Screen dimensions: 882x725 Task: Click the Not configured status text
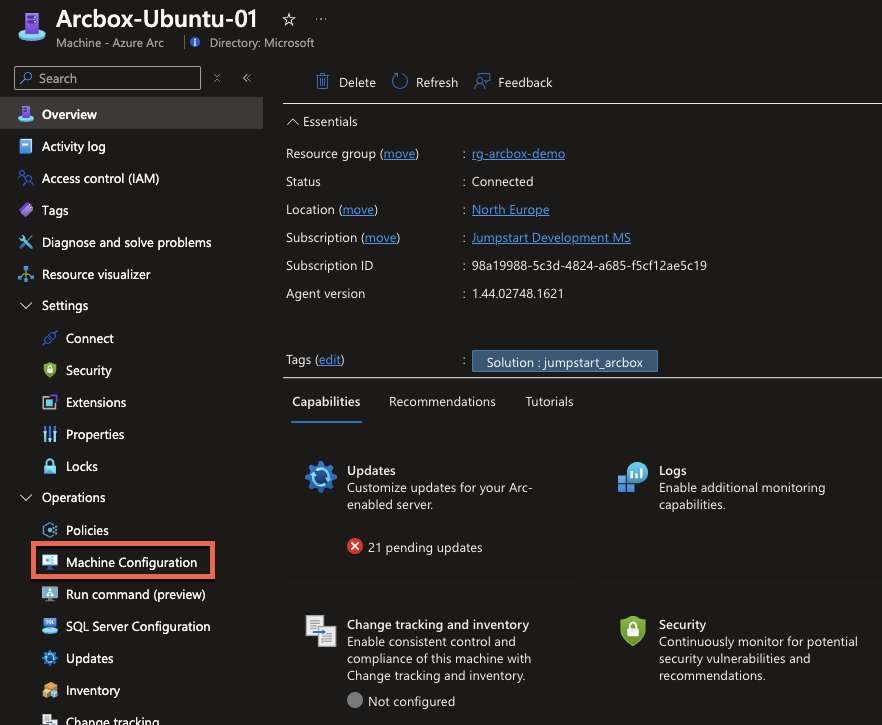[x=411, y=701]
